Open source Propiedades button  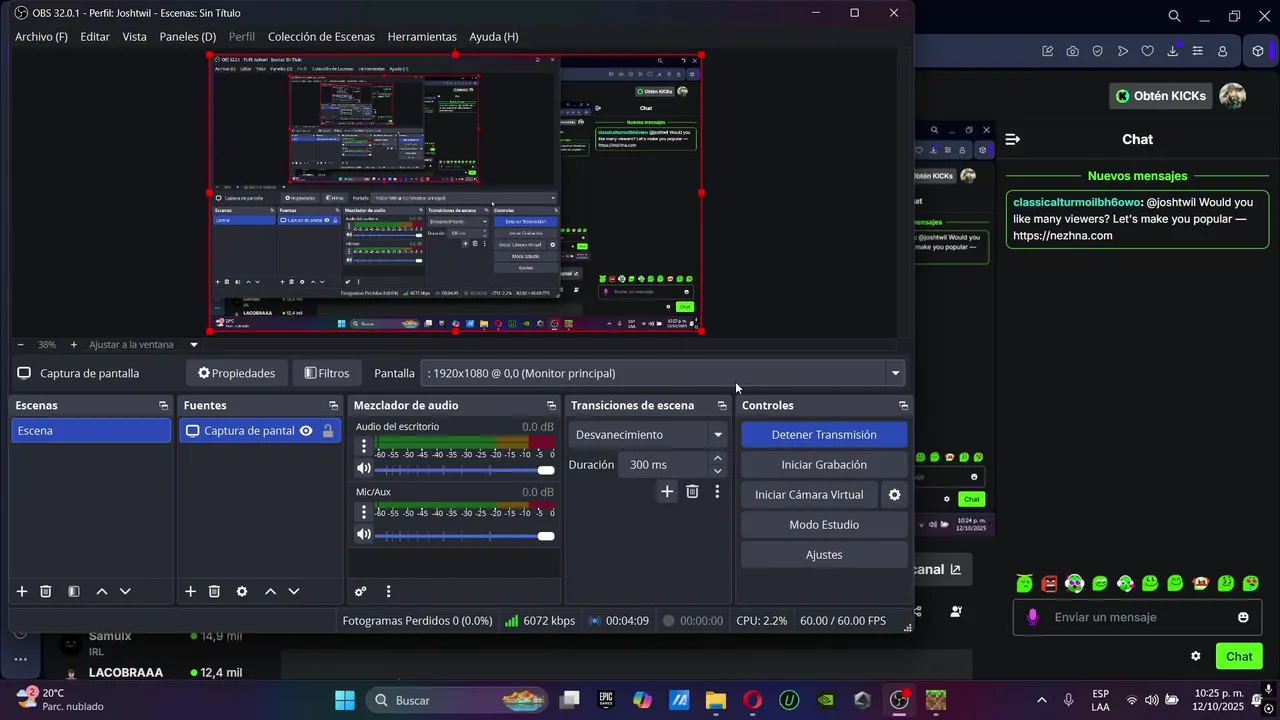click(x=237, y=373)
